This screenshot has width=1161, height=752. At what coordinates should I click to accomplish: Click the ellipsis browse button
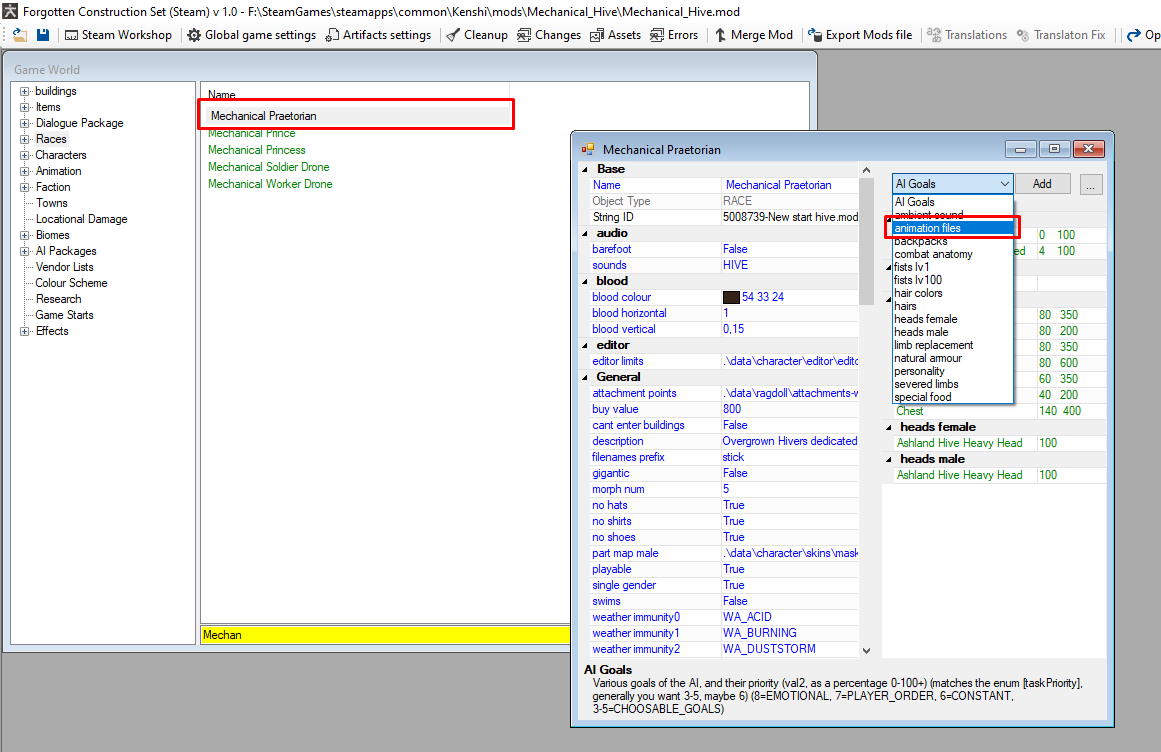(1091, 184)
